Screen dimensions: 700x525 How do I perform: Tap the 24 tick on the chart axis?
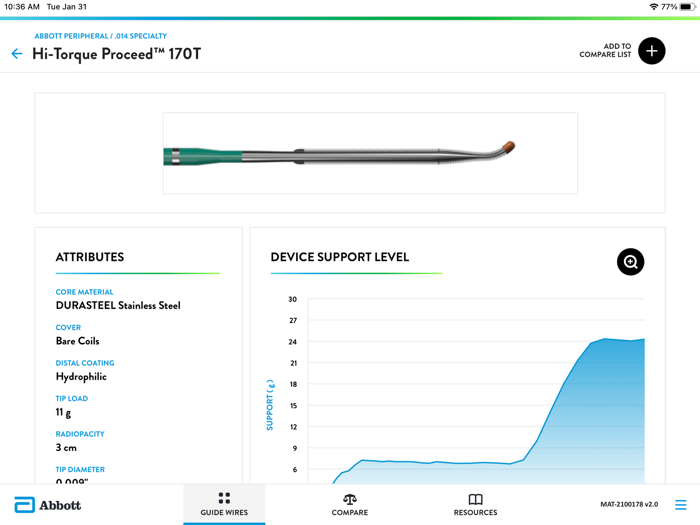tap(292, 342)
